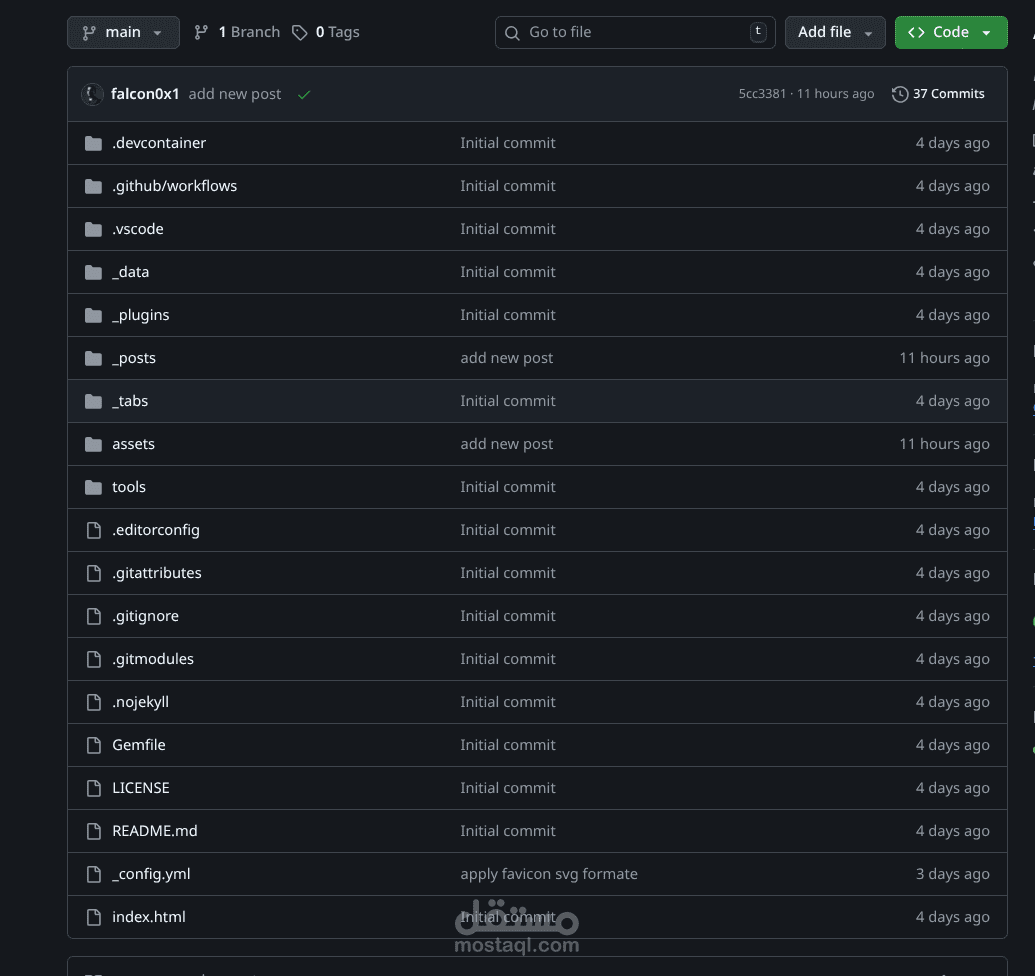This screenshot has width=1035, height=976.
Task: Click the branches icon next to 1 Branch
Action: [202, 32]
